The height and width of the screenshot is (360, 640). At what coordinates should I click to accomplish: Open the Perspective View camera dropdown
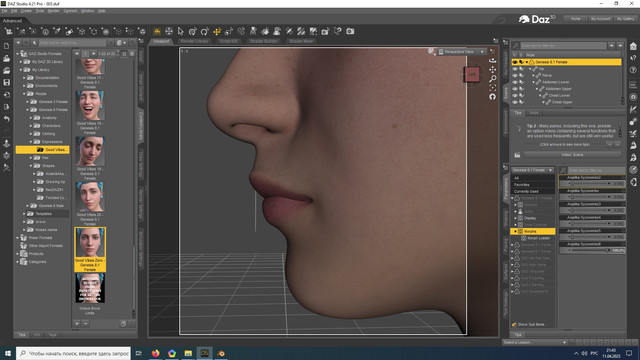(x=462, y=52)
